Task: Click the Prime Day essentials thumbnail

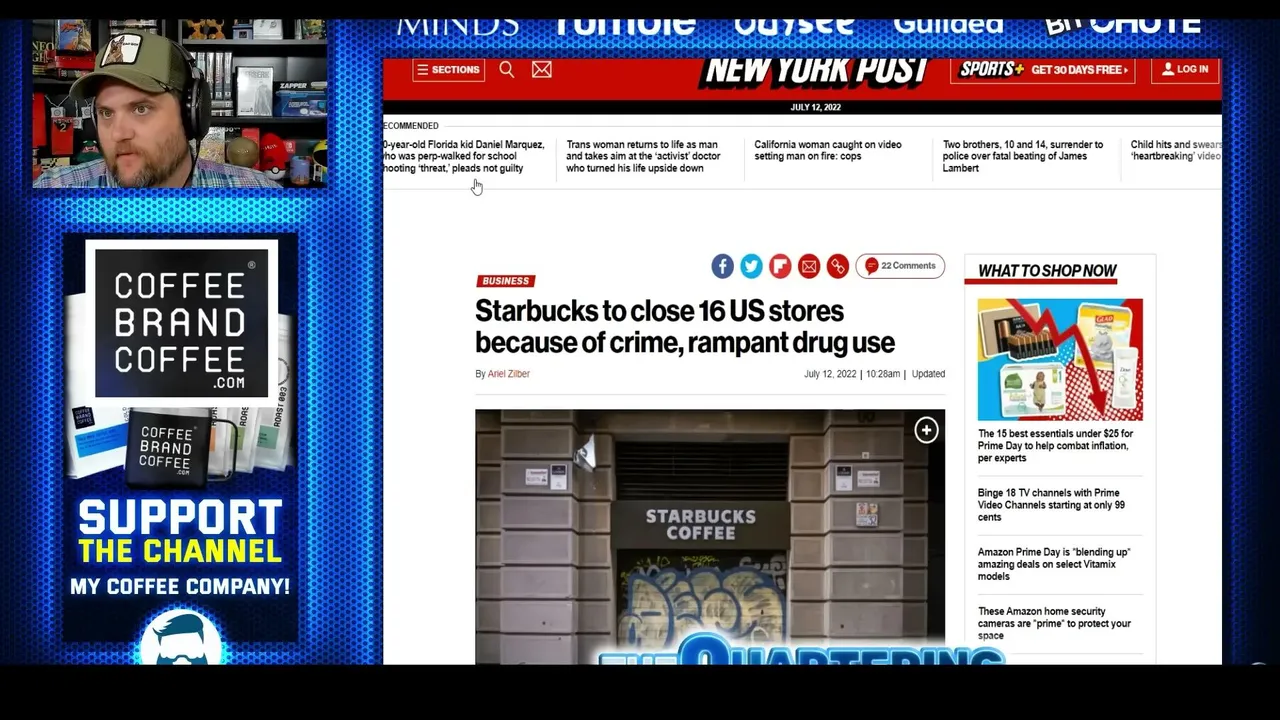Action: [x=1060, y=360]
